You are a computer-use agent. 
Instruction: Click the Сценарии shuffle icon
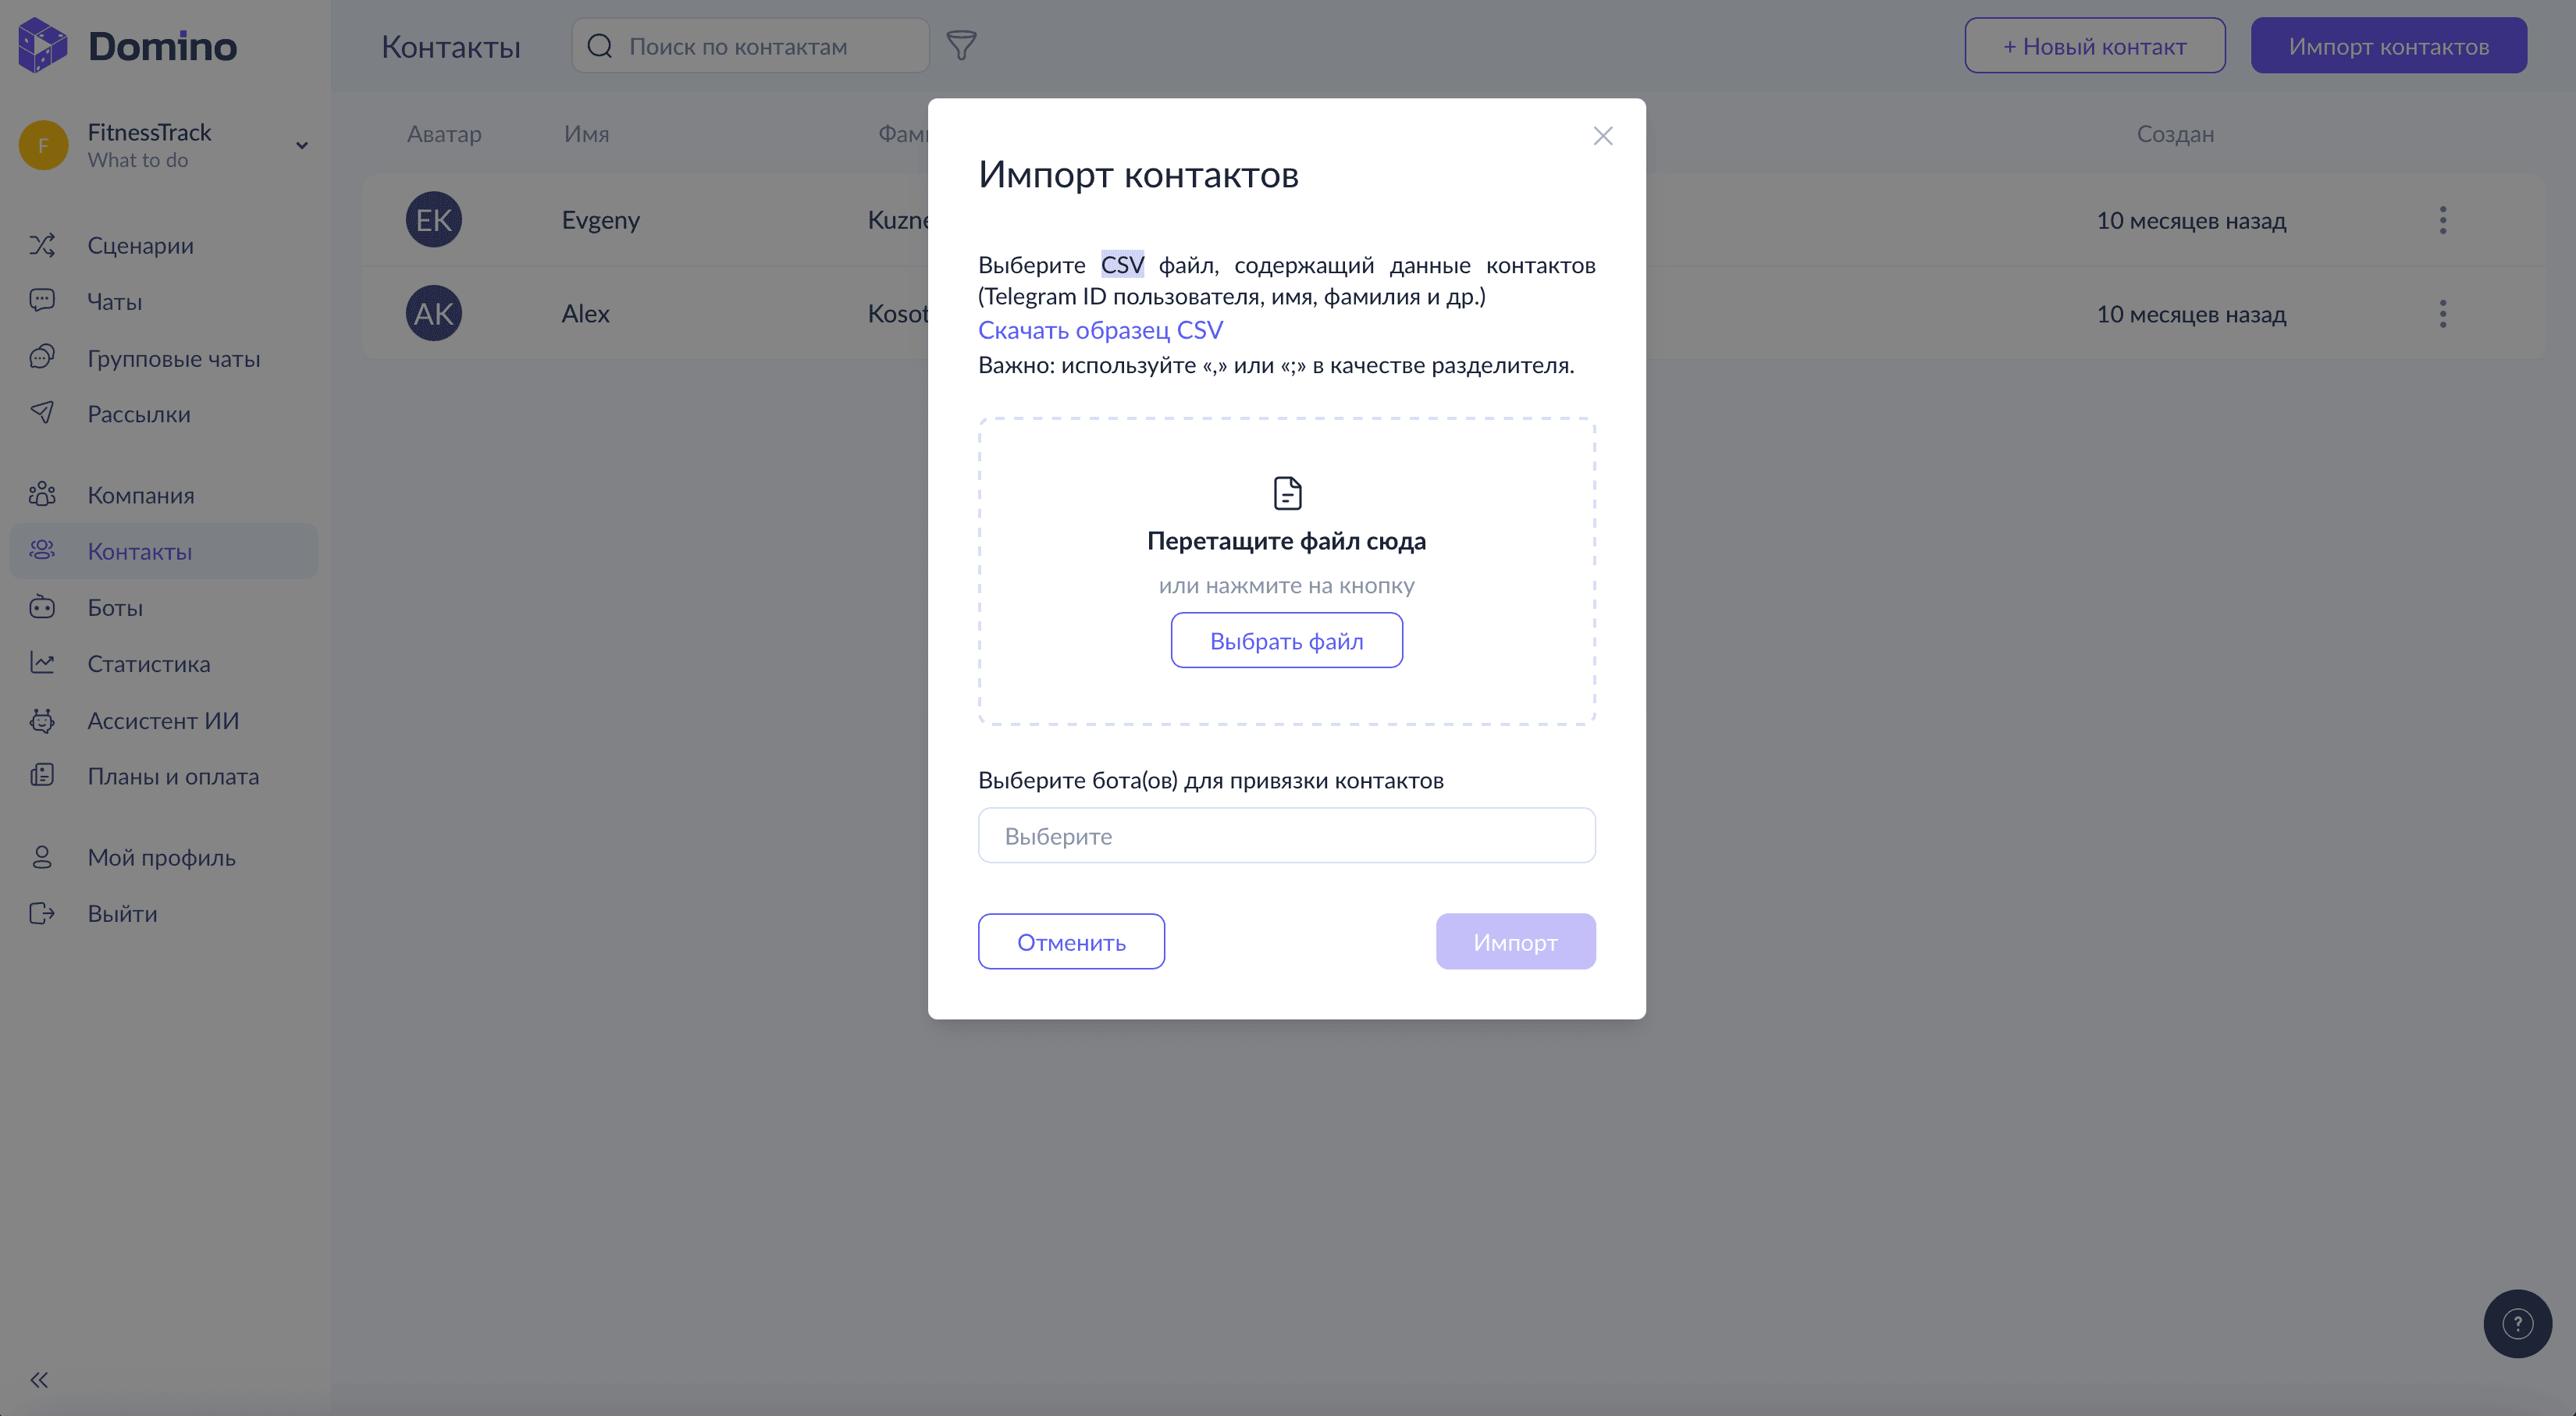[x=42, y=245]
